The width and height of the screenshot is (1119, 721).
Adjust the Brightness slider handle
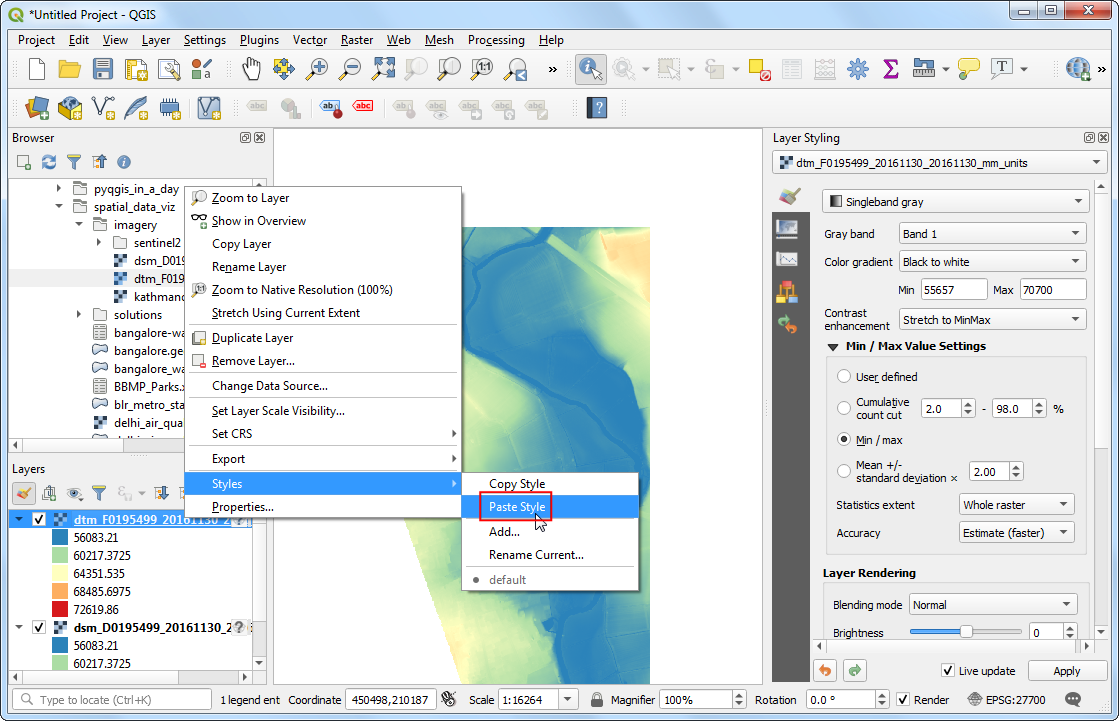pos(966,632)
